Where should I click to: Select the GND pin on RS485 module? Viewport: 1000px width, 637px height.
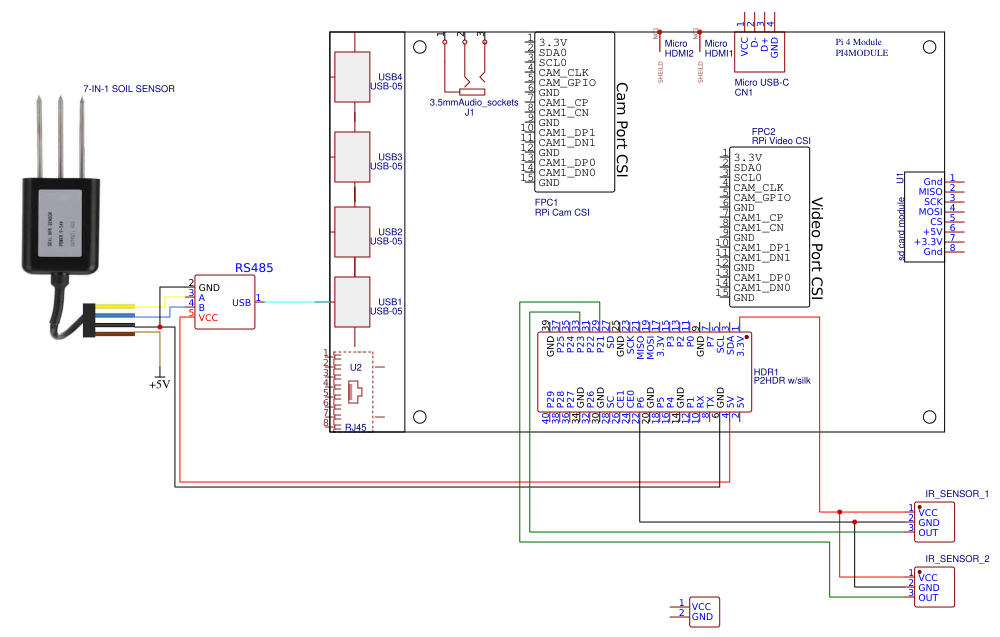pyautogui.click(x=209, y=288)
